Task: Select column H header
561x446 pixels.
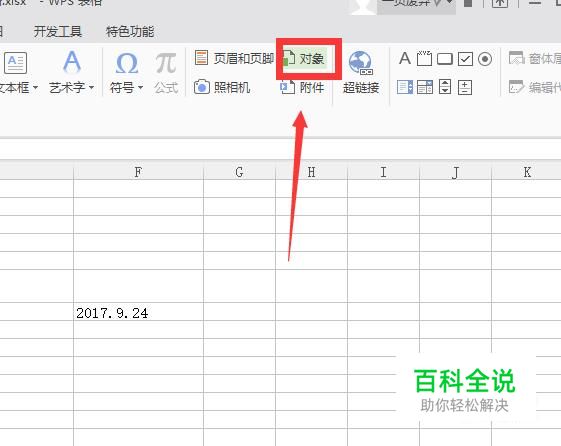Action: (311, 172)
